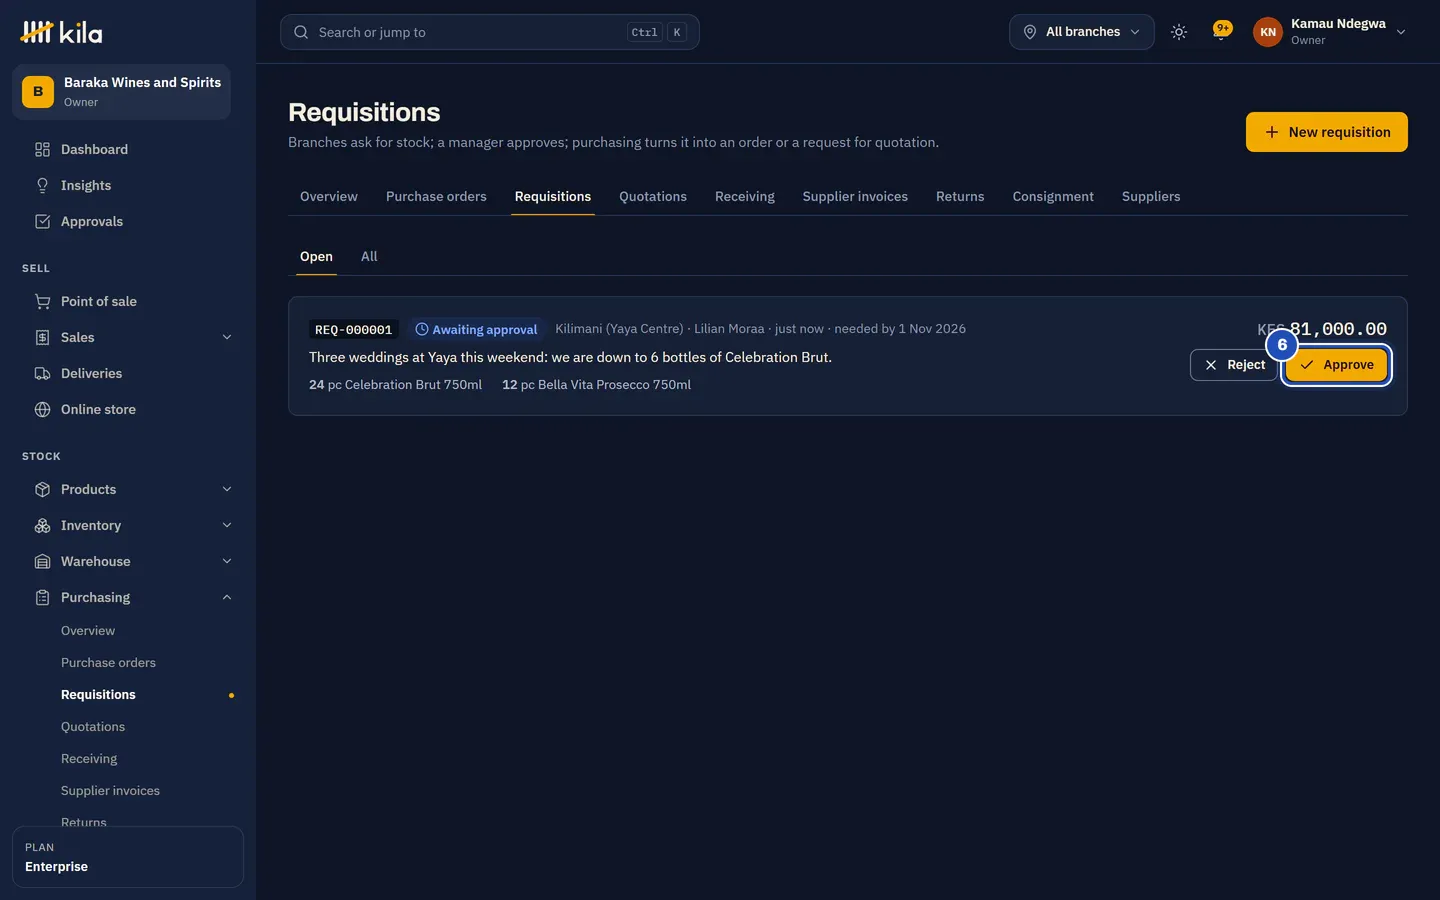Focus the Search or jump to field
The width and height of the screenshot is (1440, 900).
tap(490, 32)
